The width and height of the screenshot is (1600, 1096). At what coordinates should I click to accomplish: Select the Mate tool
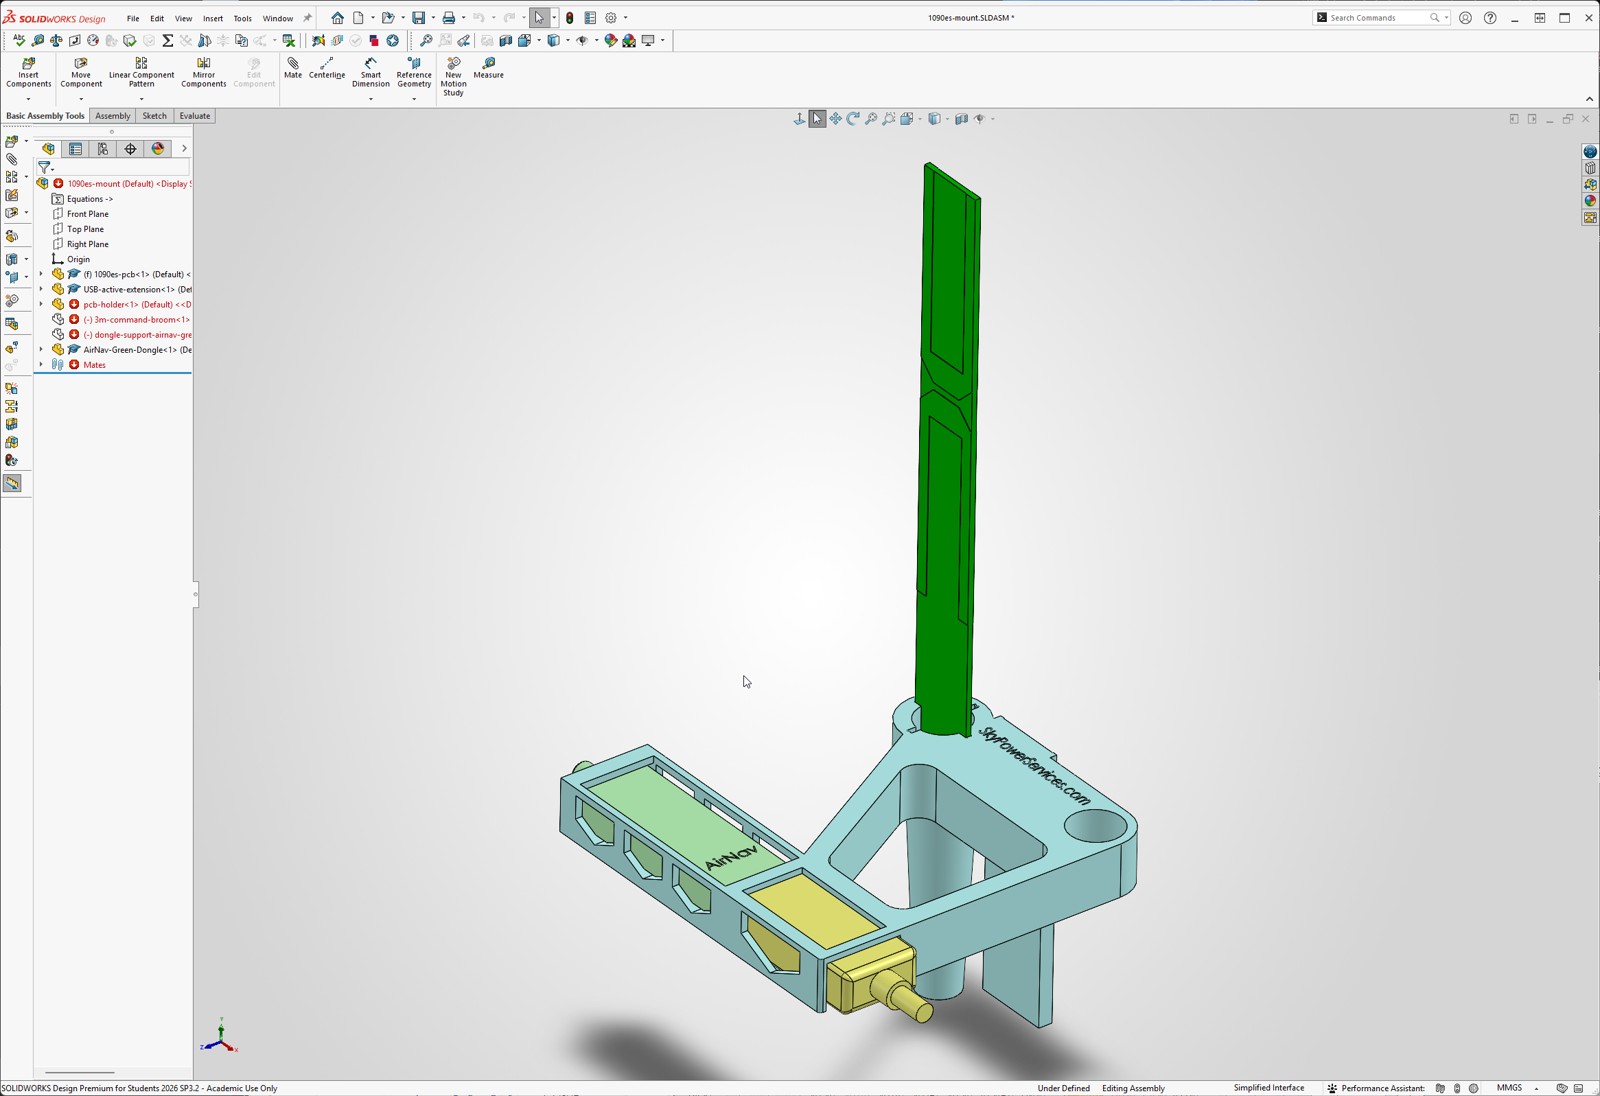pyautogui.click(x=293, y=68)
